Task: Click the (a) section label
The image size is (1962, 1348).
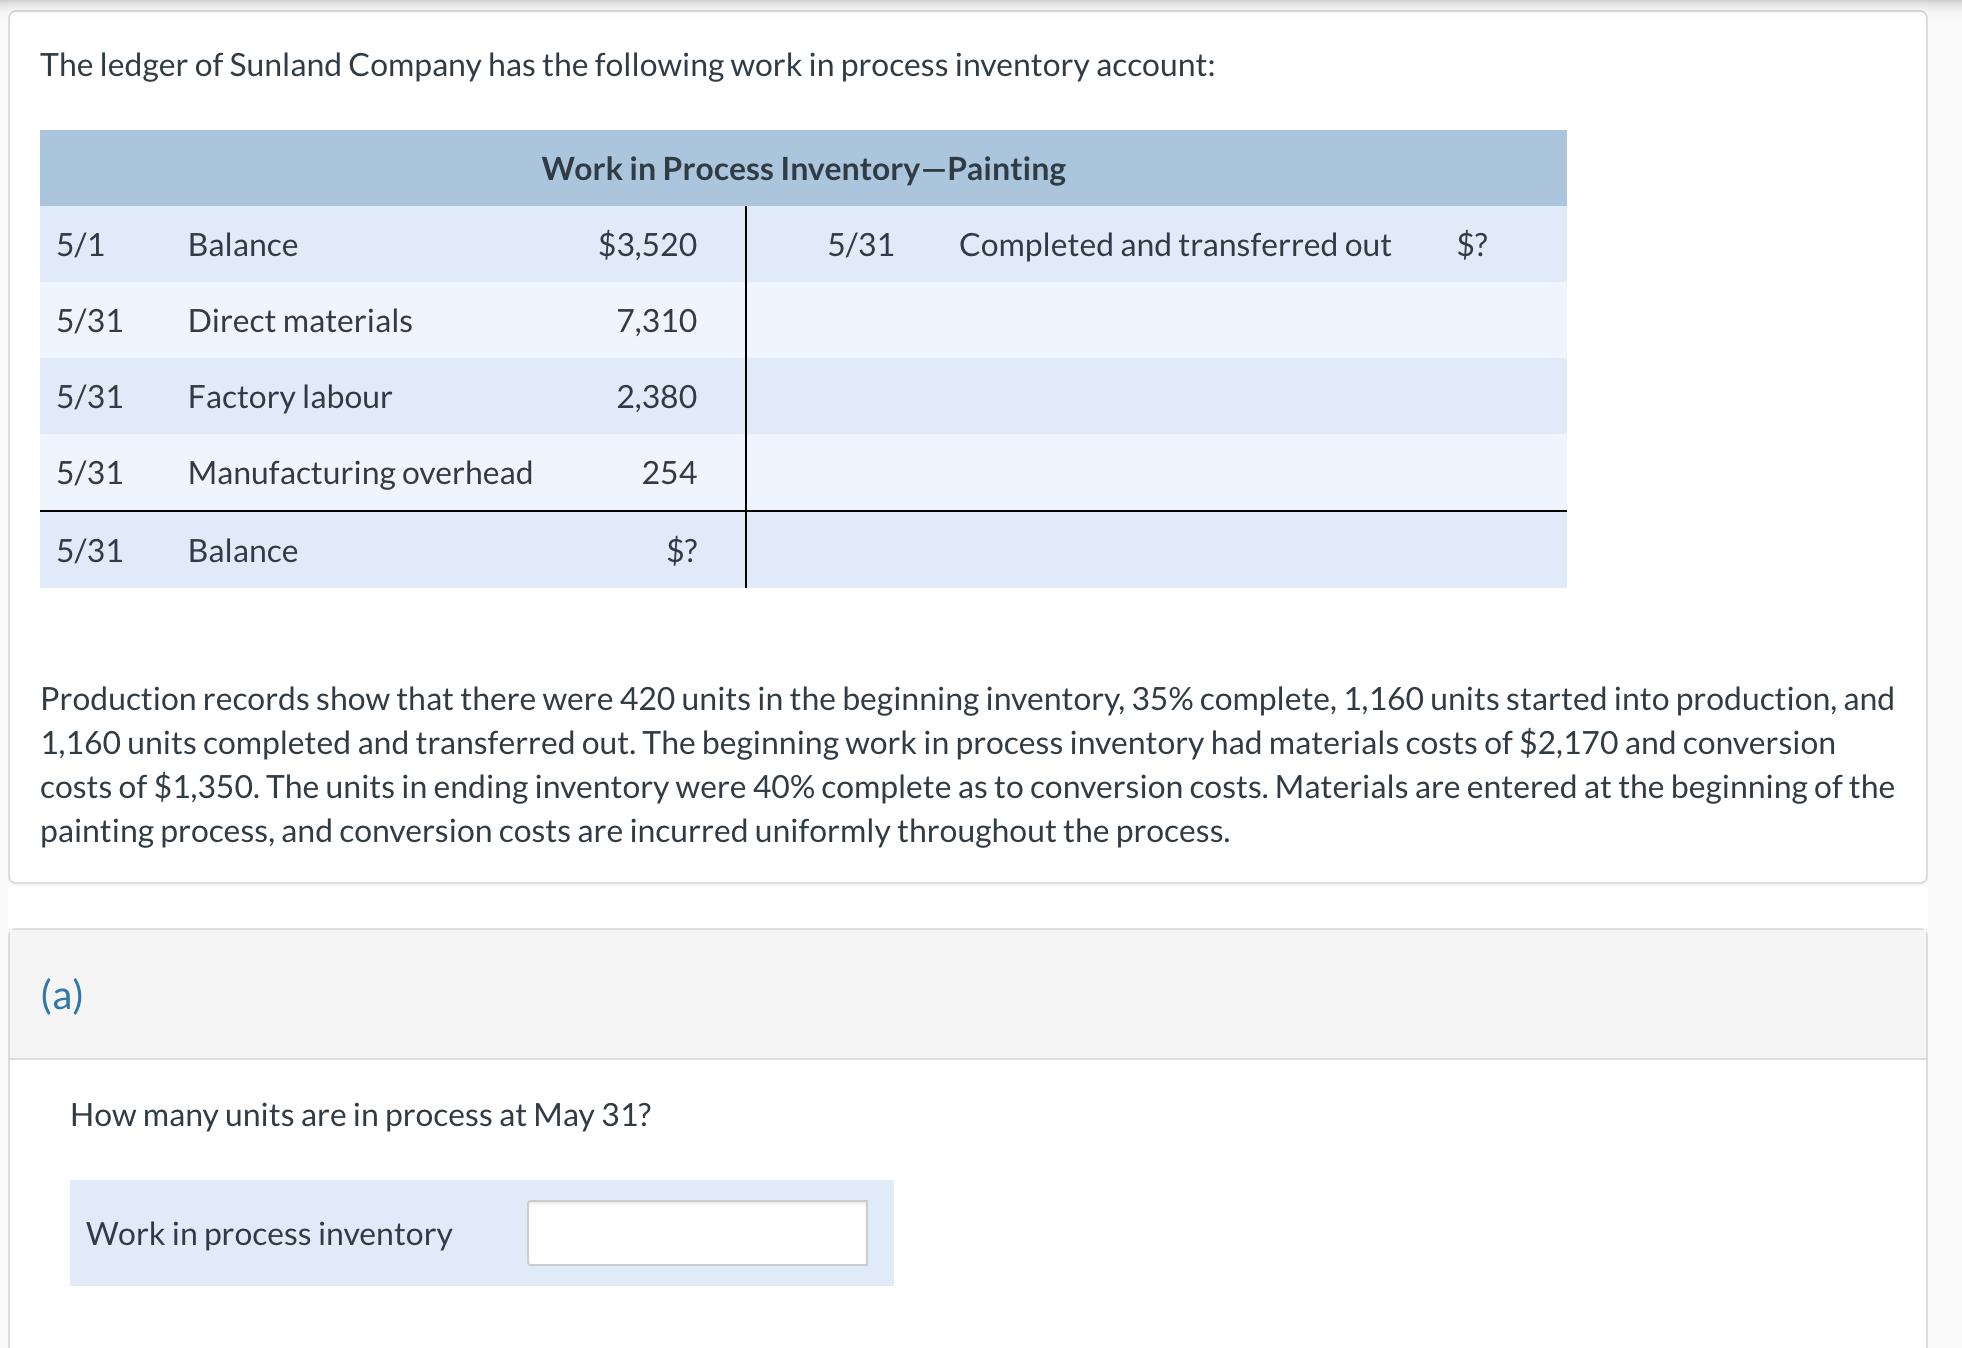Action: point(62,995)
